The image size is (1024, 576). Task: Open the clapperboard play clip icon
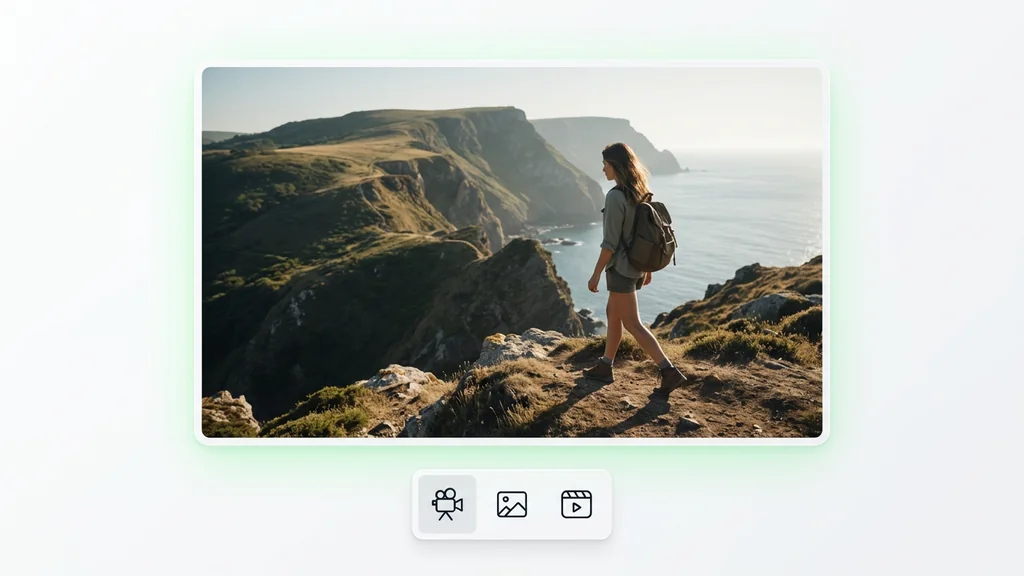coord(576,504)
